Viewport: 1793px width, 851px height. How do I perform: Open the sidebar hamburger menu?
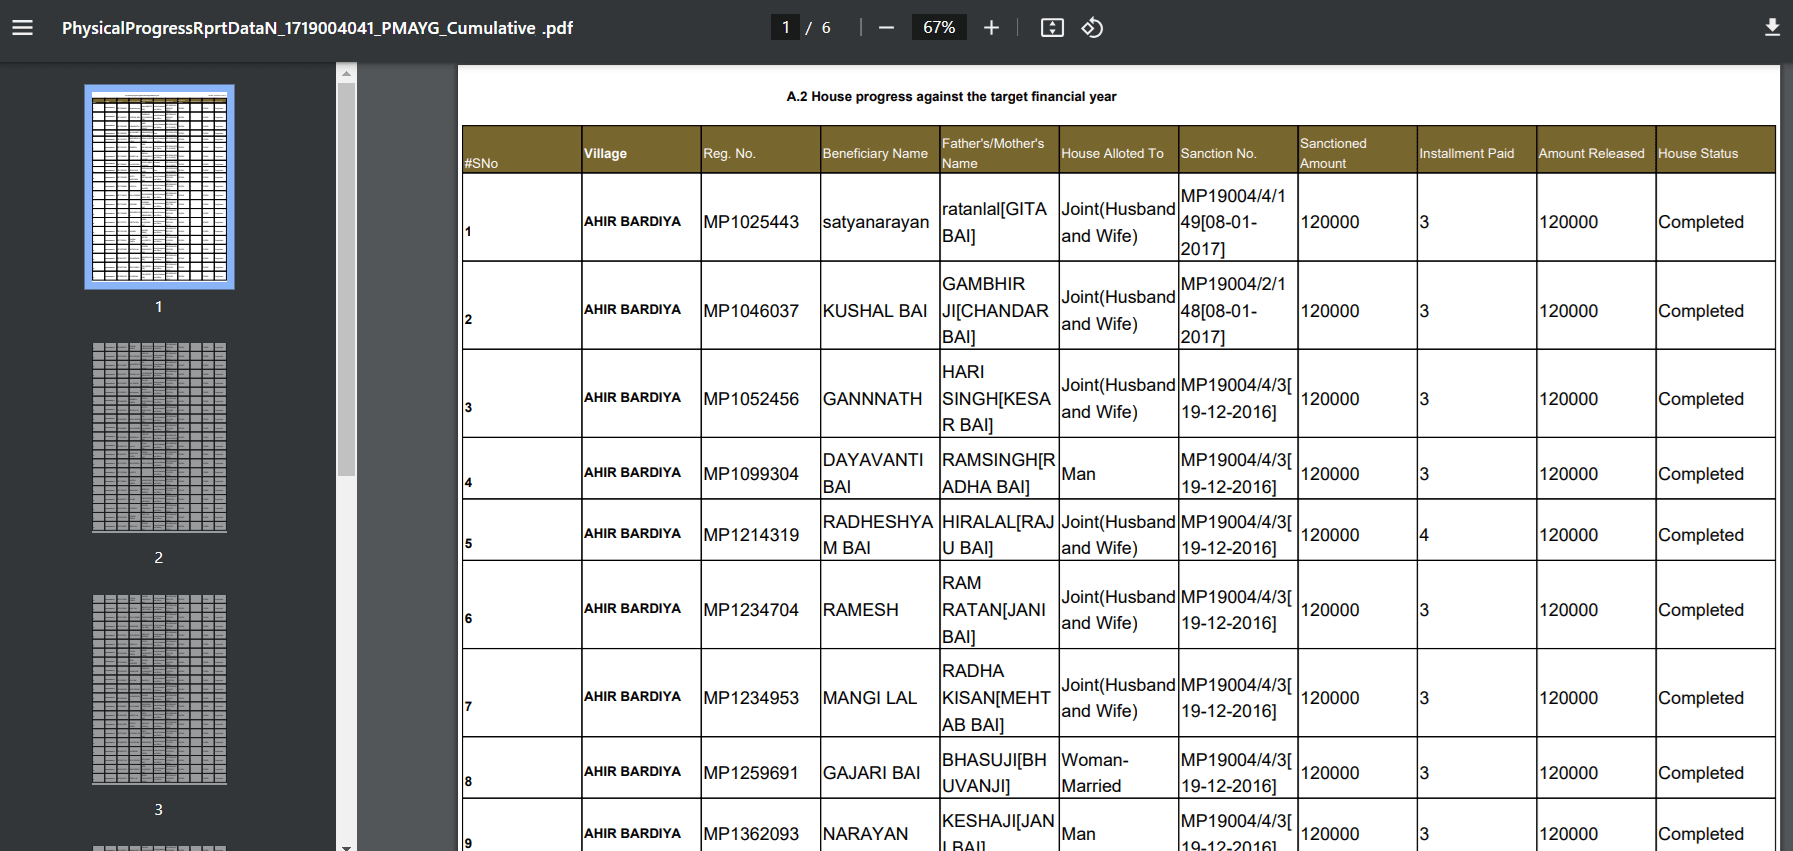pyautogui.click(x=22, y=28)
